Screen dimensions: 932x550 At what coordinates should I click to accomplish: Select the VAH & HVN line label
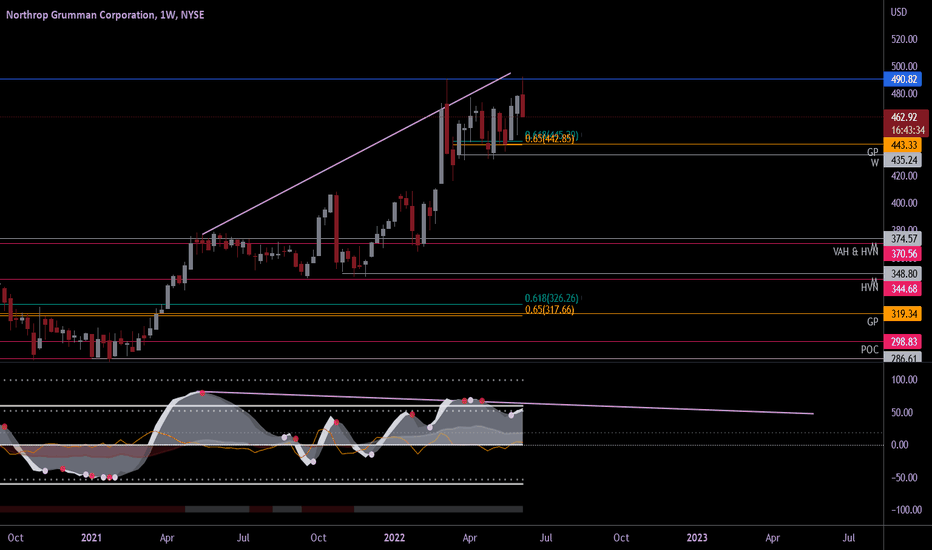pos(855,252)
